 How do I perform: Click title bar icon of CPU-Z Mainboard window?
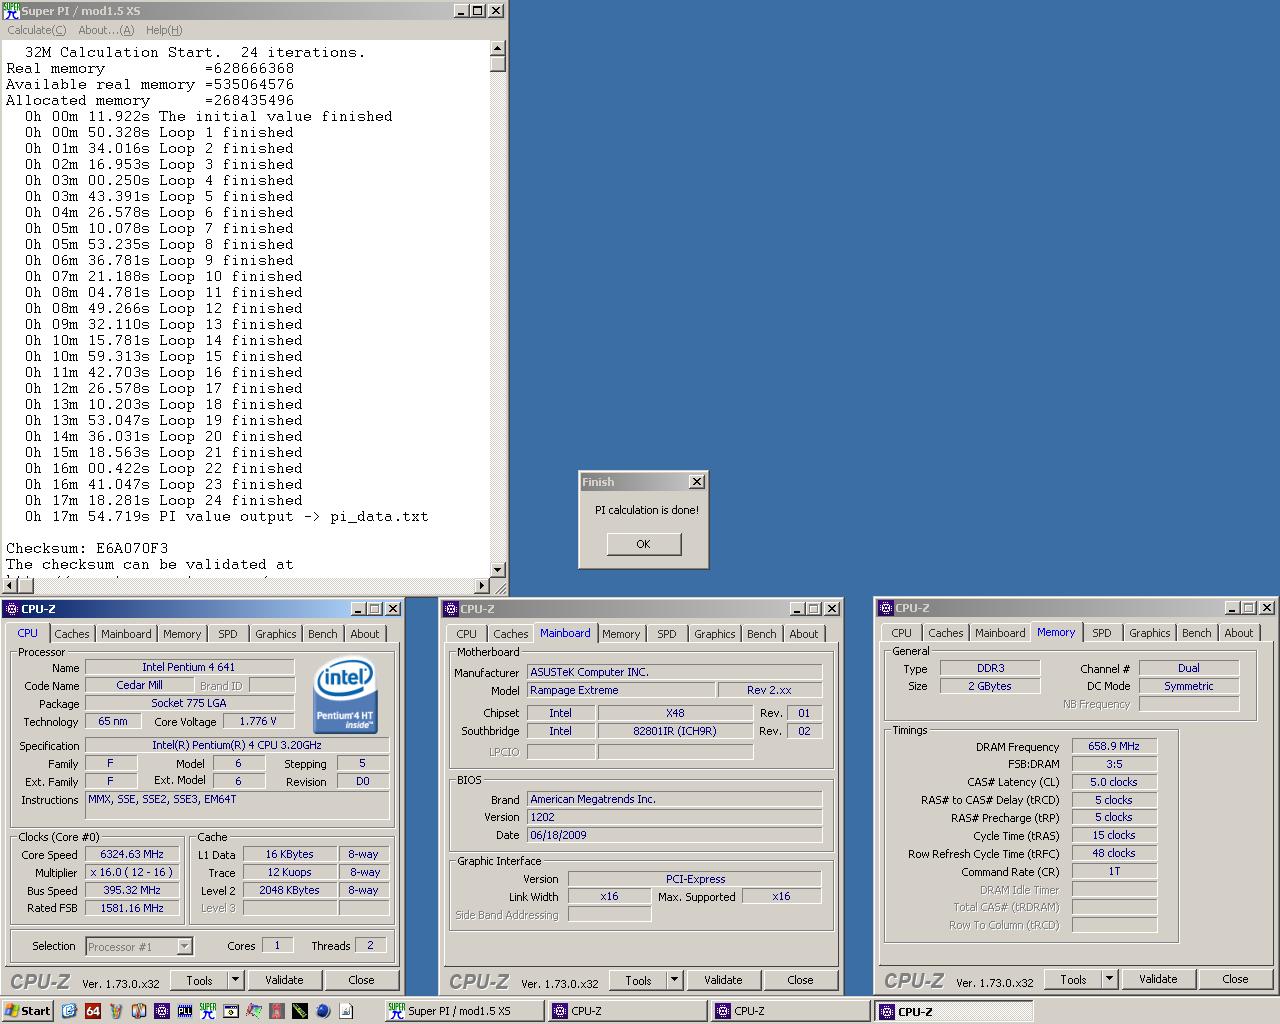(451, 609)
